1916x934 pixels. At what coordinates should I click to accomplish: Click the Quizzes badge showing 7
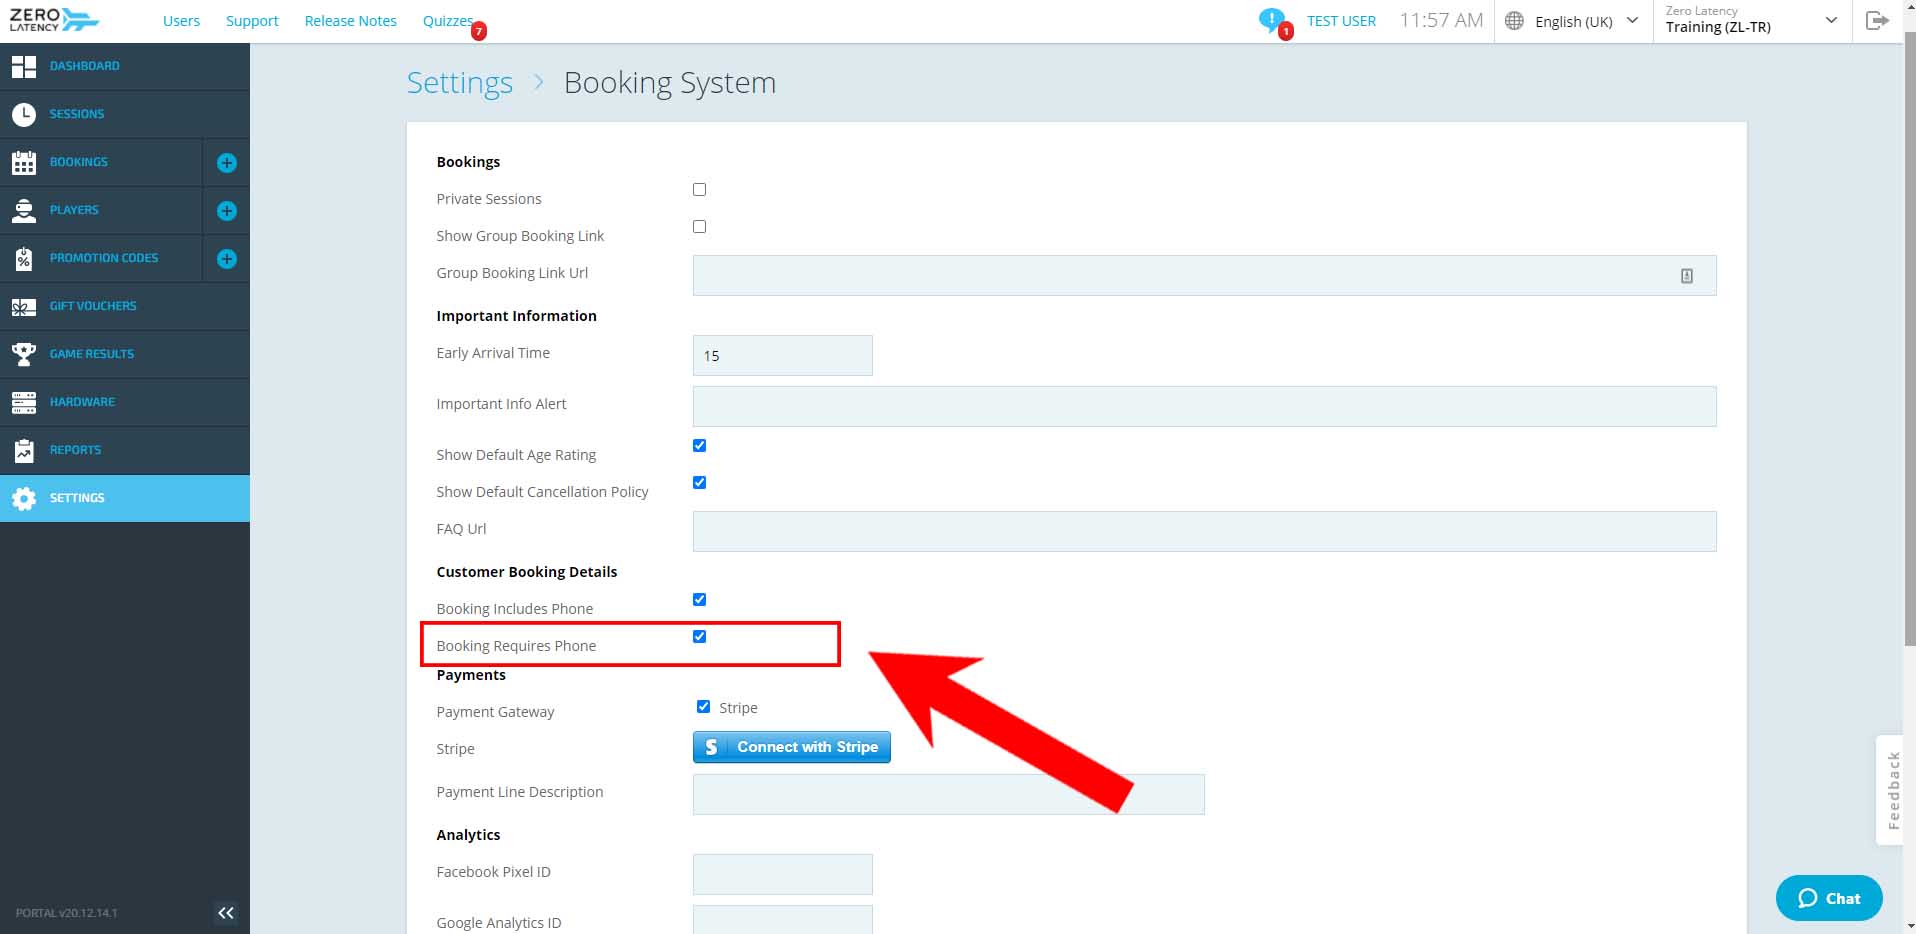479,31
